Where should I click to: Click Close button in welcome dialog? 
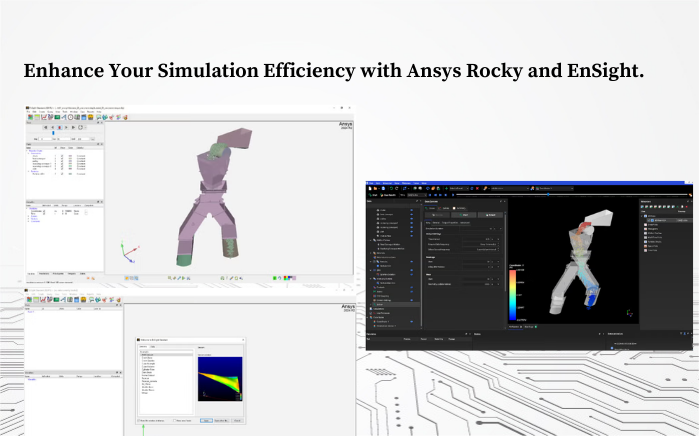click(x=237, y=420)
